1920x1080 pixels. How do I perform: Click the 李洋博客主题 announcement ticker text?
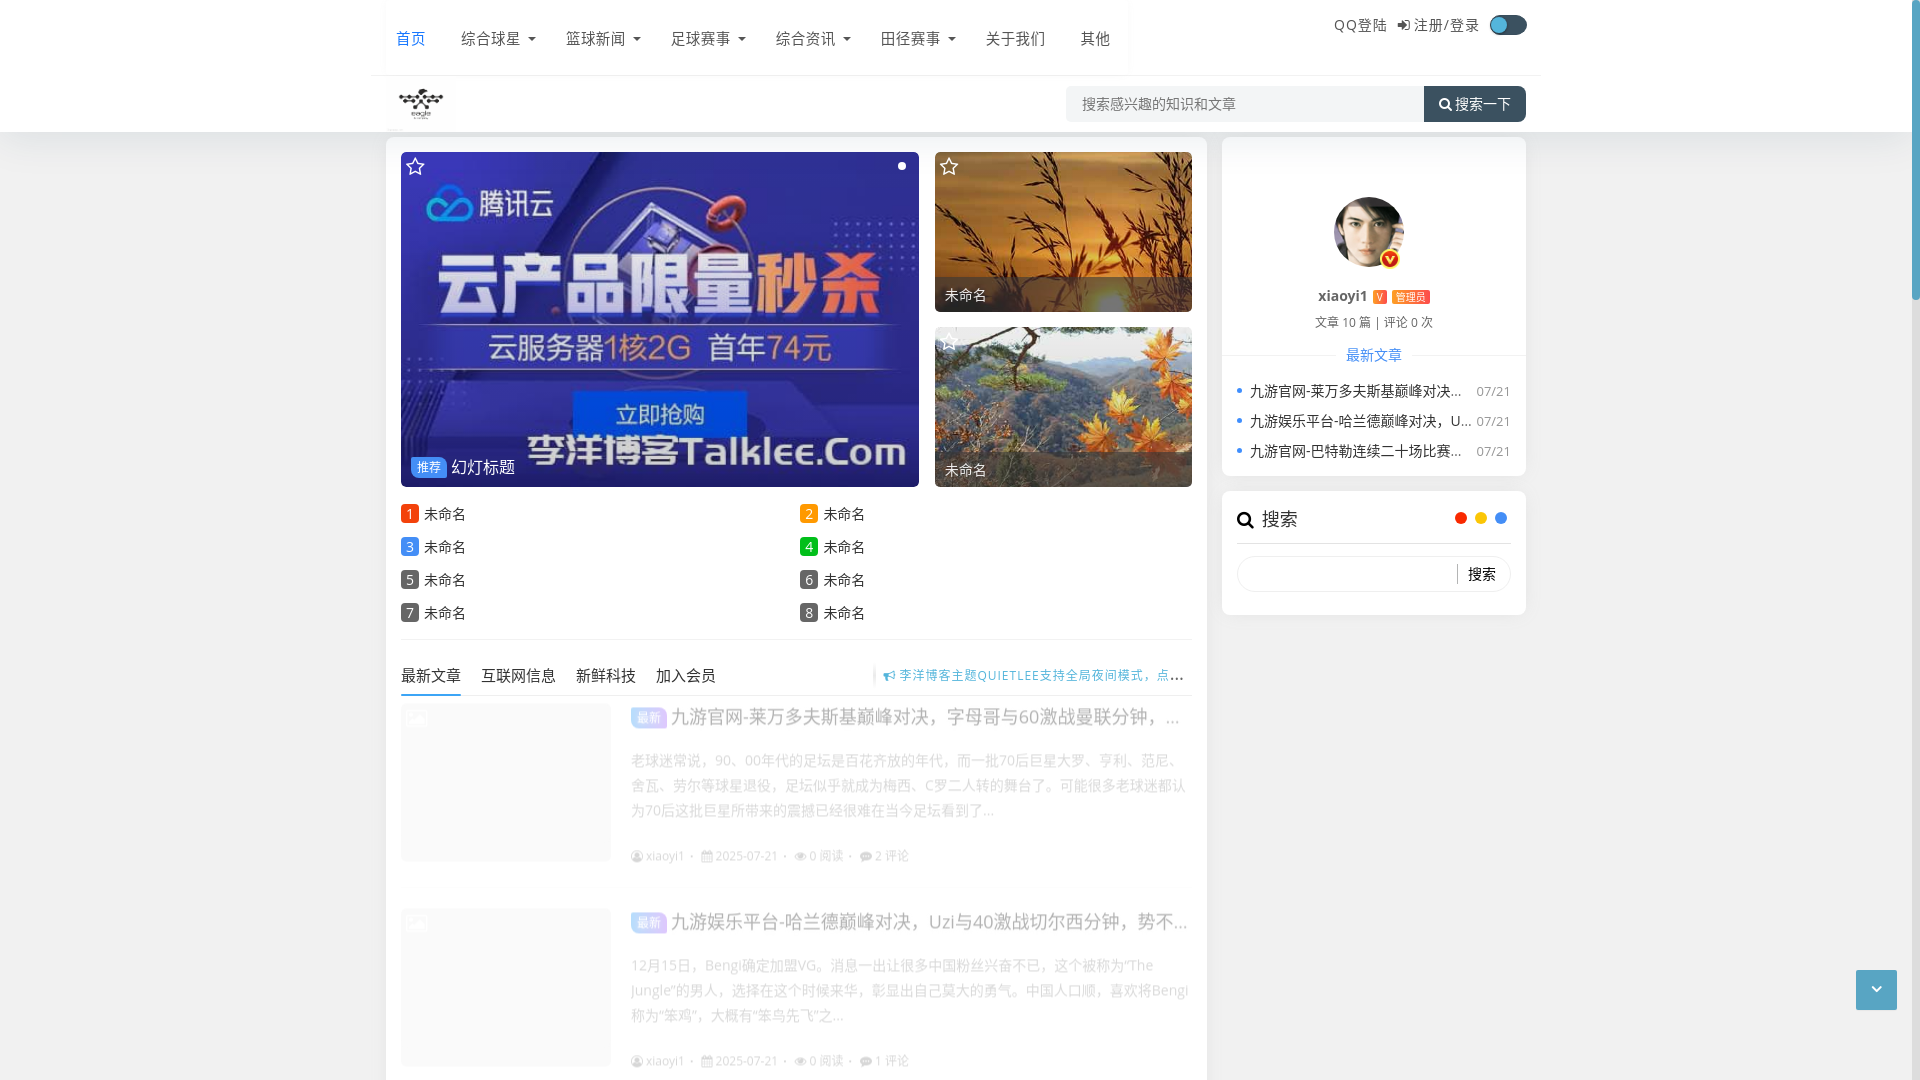pyautogui.click(x=1041, y=676)
